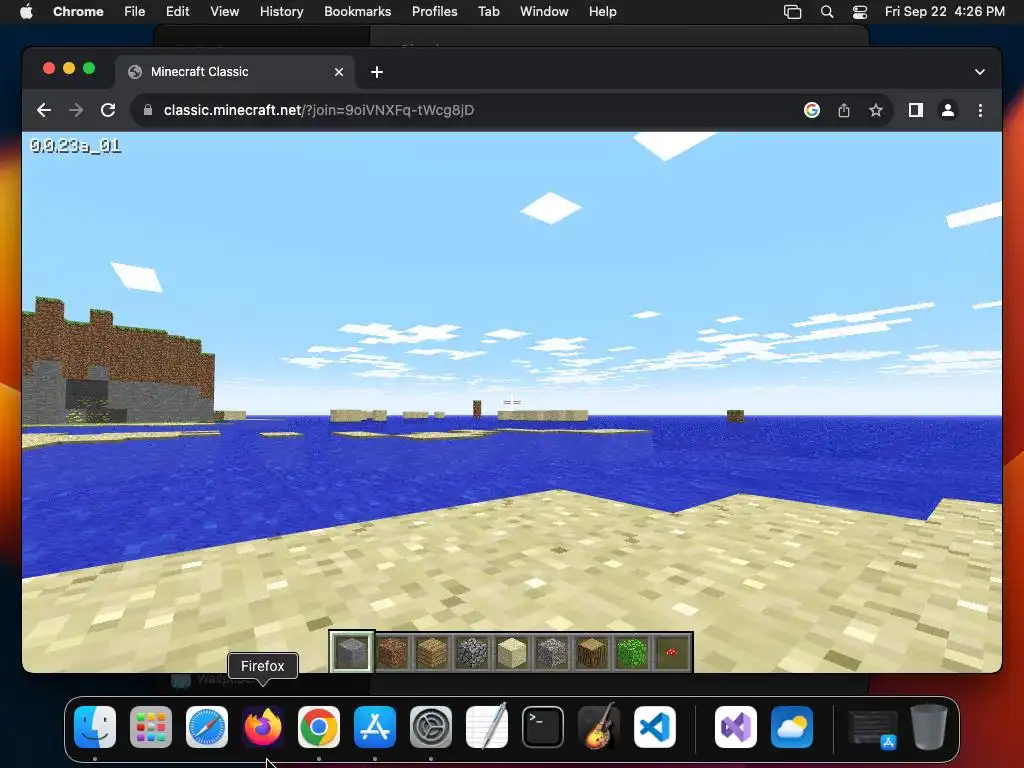1024x768 pixels.
Task: Open the View menu
Action: (x=225, y=11)
